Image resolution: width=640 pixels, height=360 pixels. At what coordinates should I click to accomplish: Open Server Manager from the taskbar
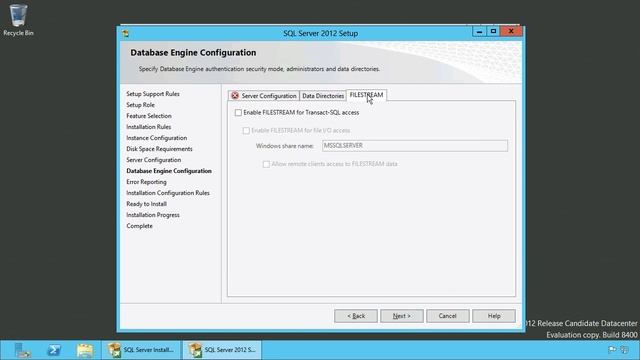[22, 350]
